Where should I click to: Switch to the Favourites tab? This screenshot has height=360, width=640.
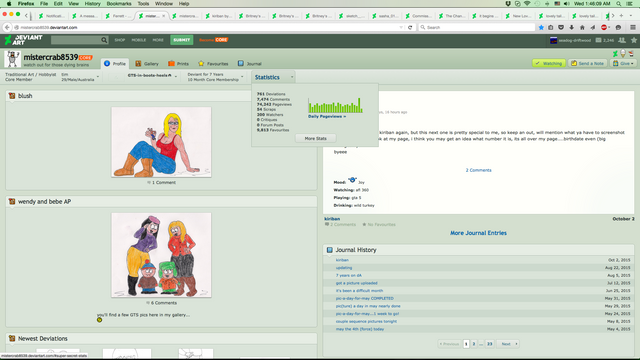coord(213,64)
